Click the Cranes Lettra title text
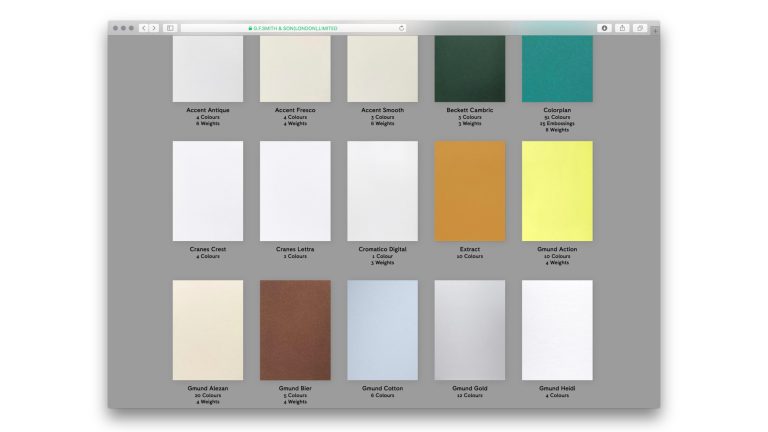This screenshot has width=768, height=432. [x=295, y=249]
